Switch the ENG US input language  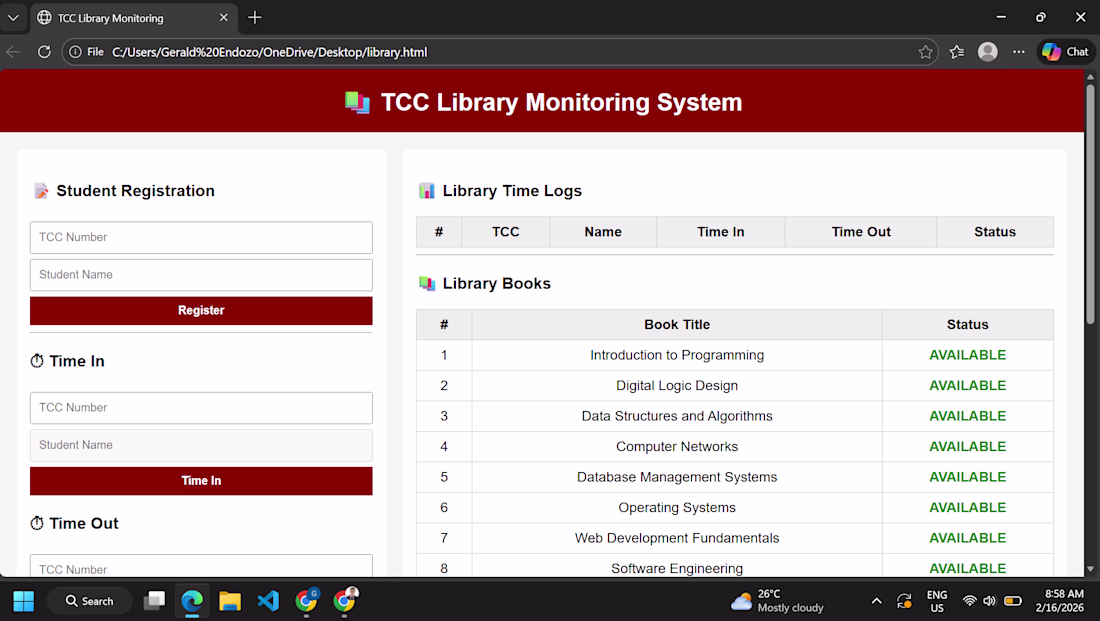pos(937,601)
